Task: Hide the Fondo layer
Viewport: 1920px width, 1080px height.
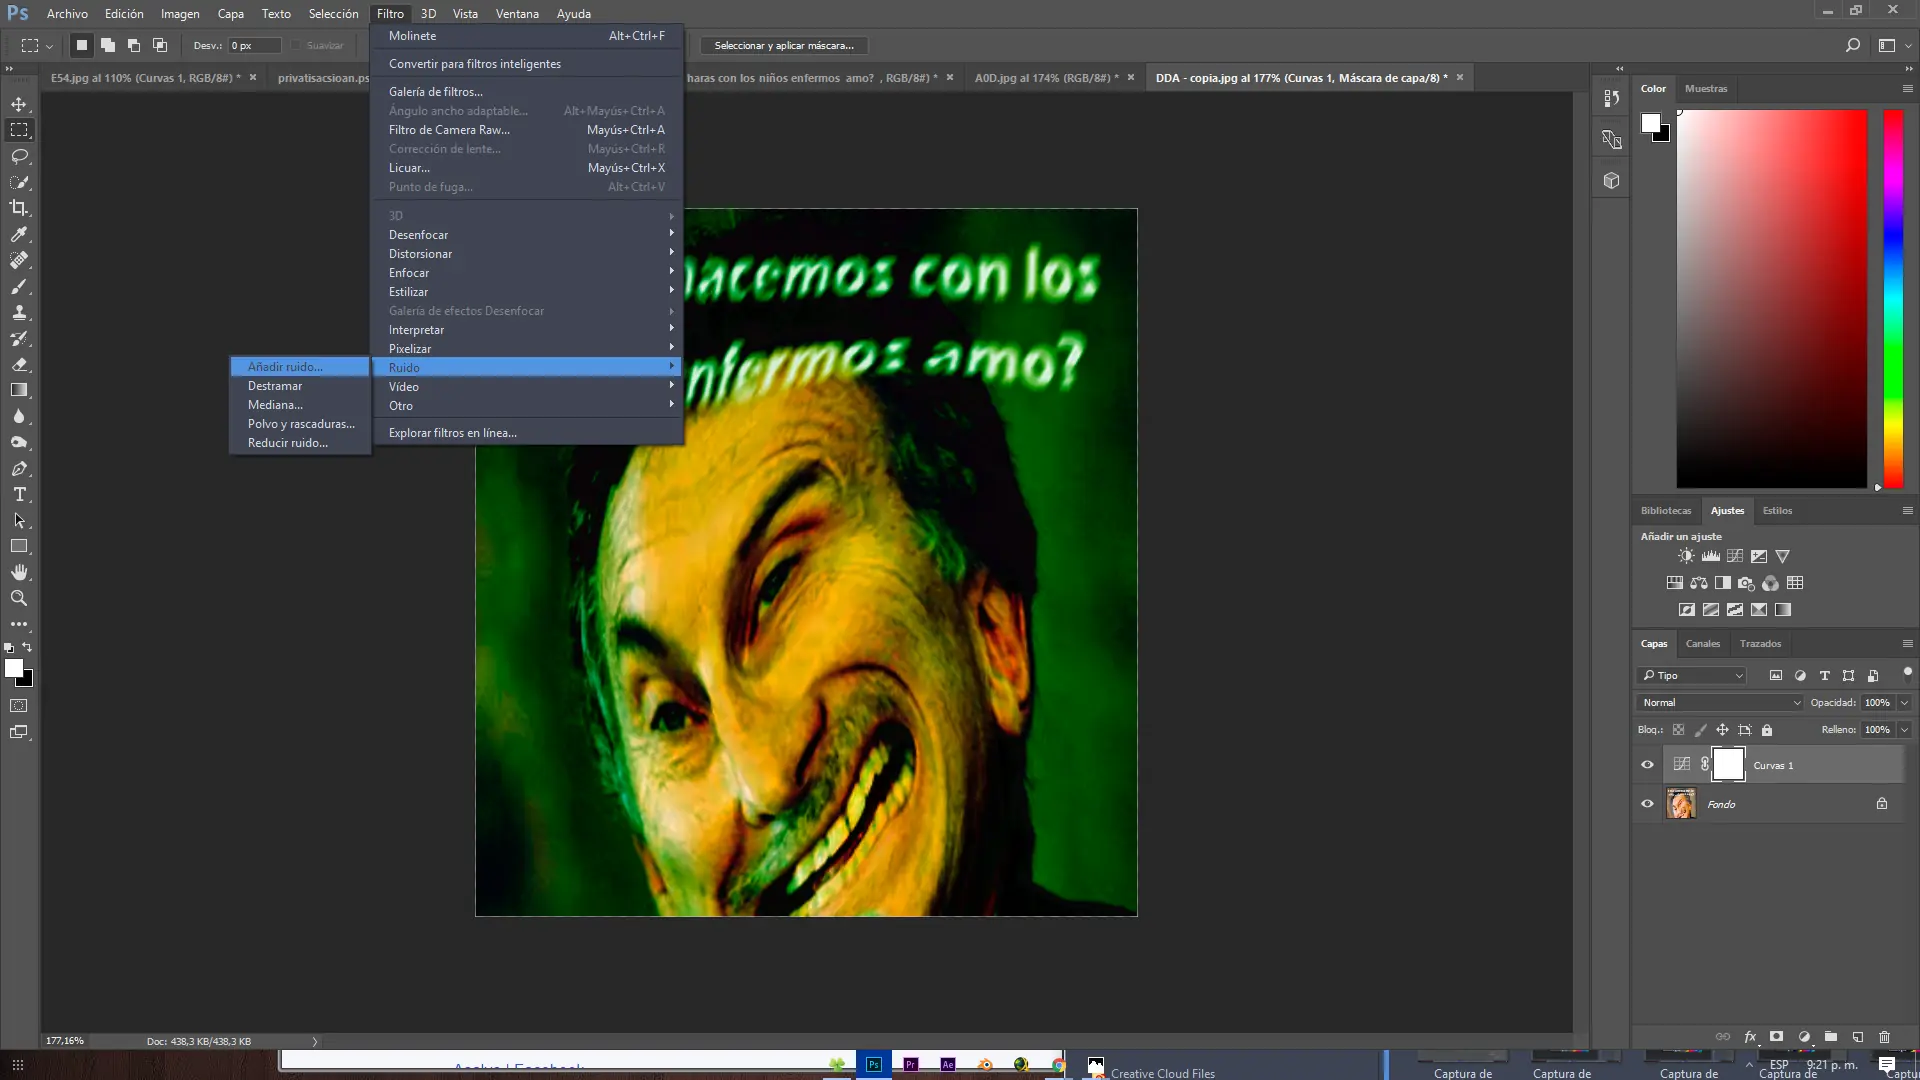Action: coord(1647,804)
